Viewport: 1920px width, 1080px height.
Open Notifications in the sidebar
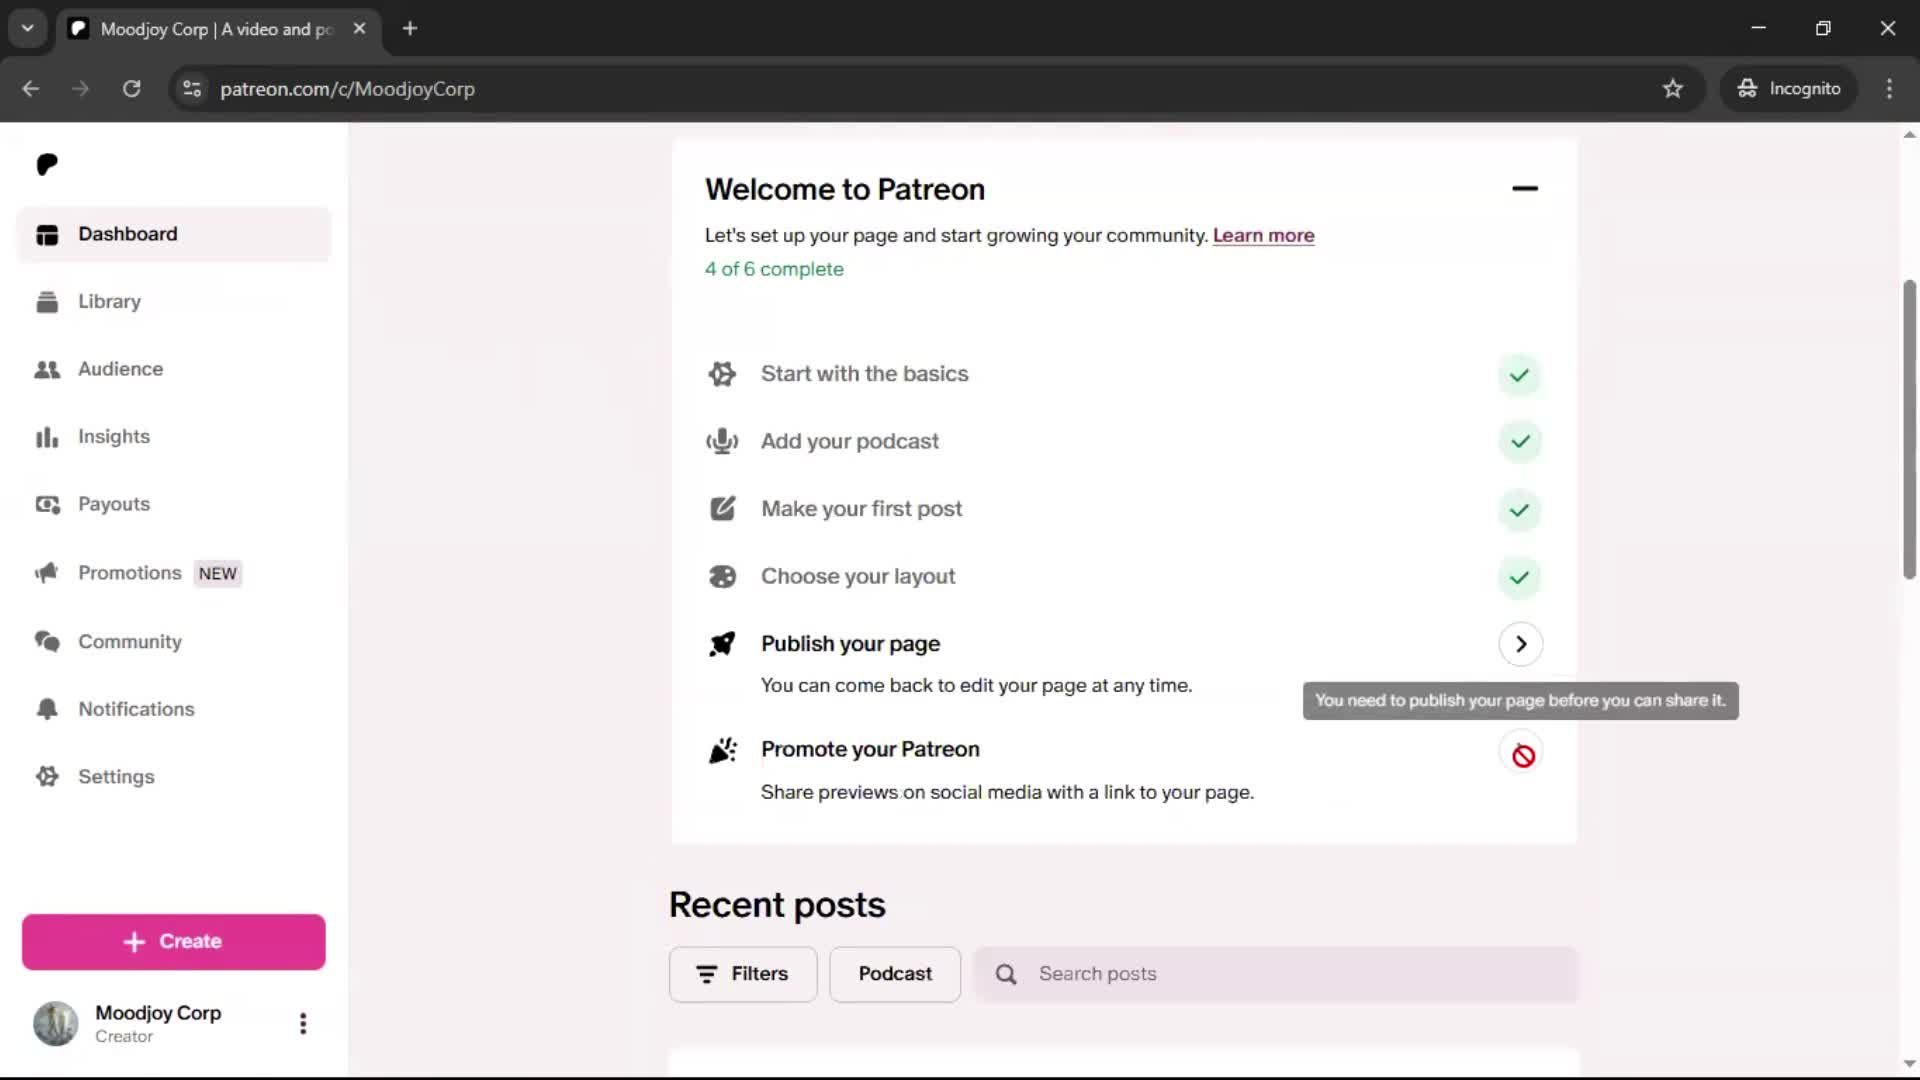click(x=173, y=709)
